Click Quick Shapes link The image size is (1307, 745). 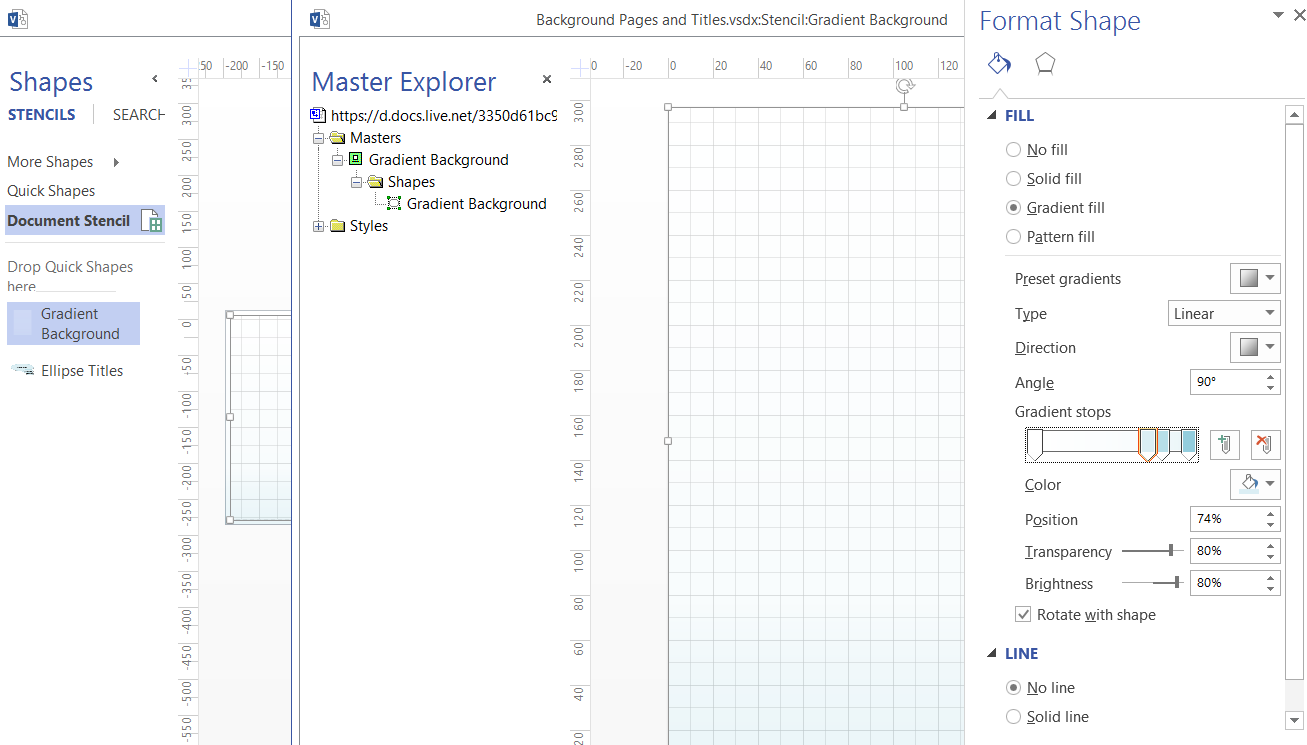point(51,191)
